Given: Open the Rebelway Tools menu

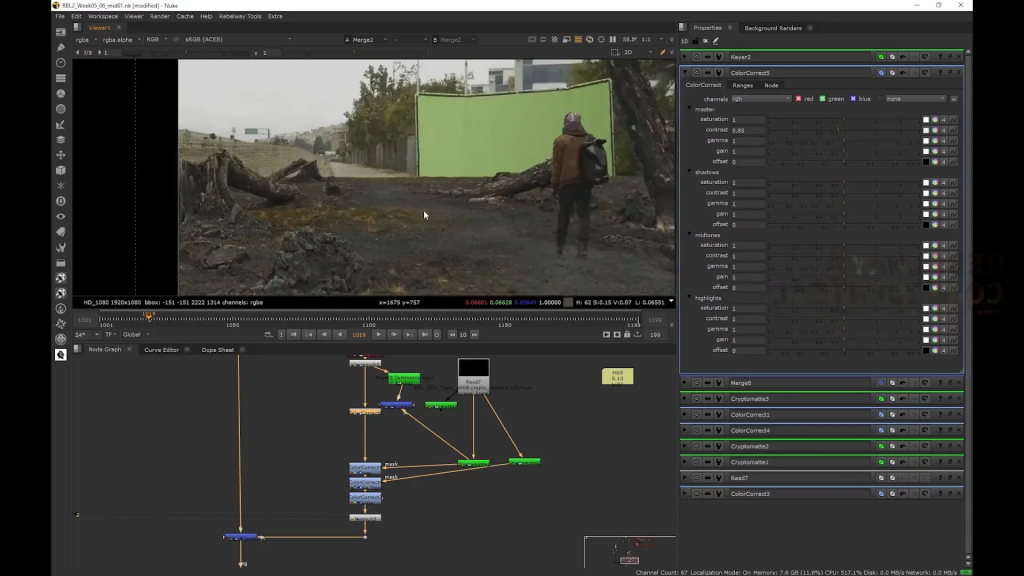Looking at the screenshot, I should point(240,16).
